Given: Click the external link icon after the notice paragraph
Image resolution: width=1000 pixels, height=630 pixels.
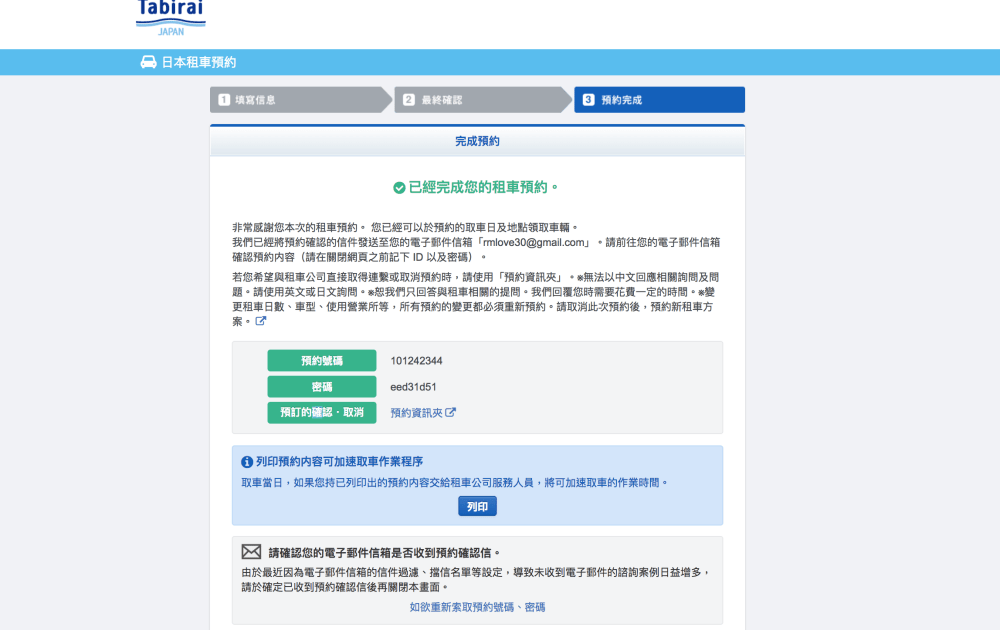Looking at the screenshot, I should pyautogui.click(x=261, y=321).
